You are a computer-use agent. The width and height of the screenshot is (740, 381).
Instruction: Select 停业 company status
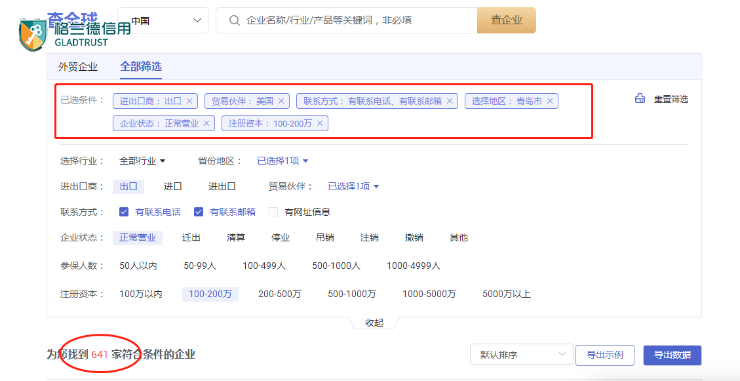coord(280,237)
